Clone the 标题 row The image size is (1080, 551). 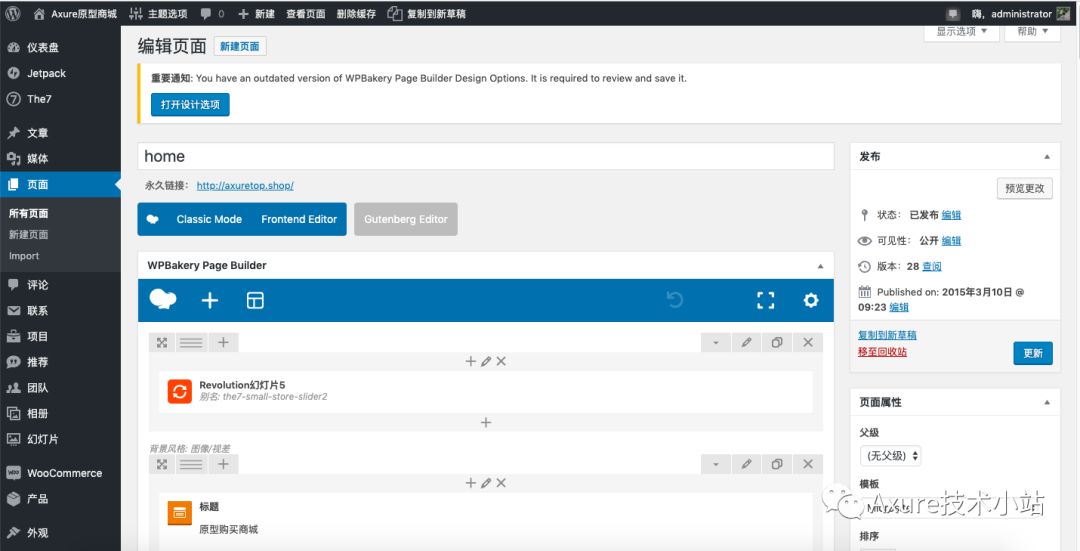pyautogui.click(x=777, y=464)
